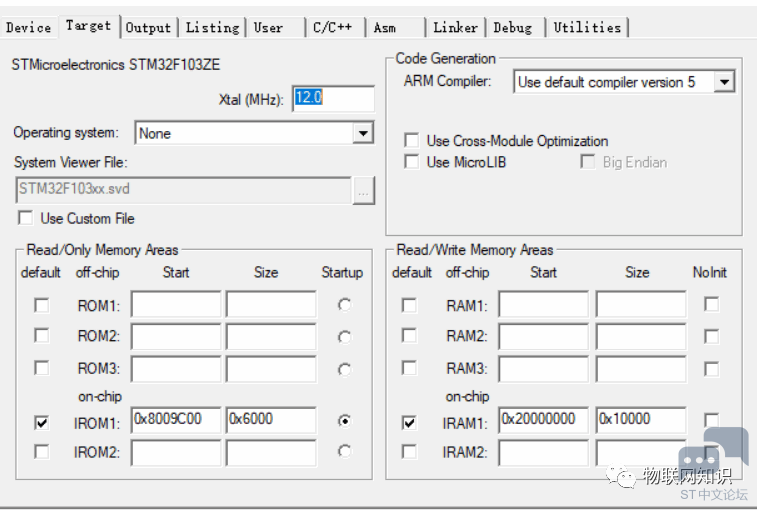Open the User tab
Image resolution: width=757 pixels, height=510 pixels.
point(276,28)
